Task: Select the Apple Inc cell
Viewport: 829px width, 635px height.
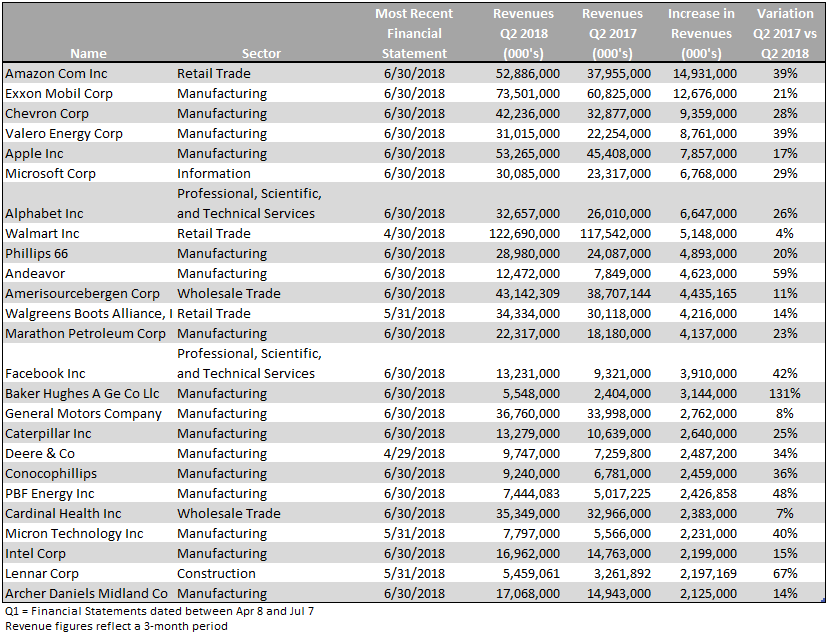Action: 34,154
